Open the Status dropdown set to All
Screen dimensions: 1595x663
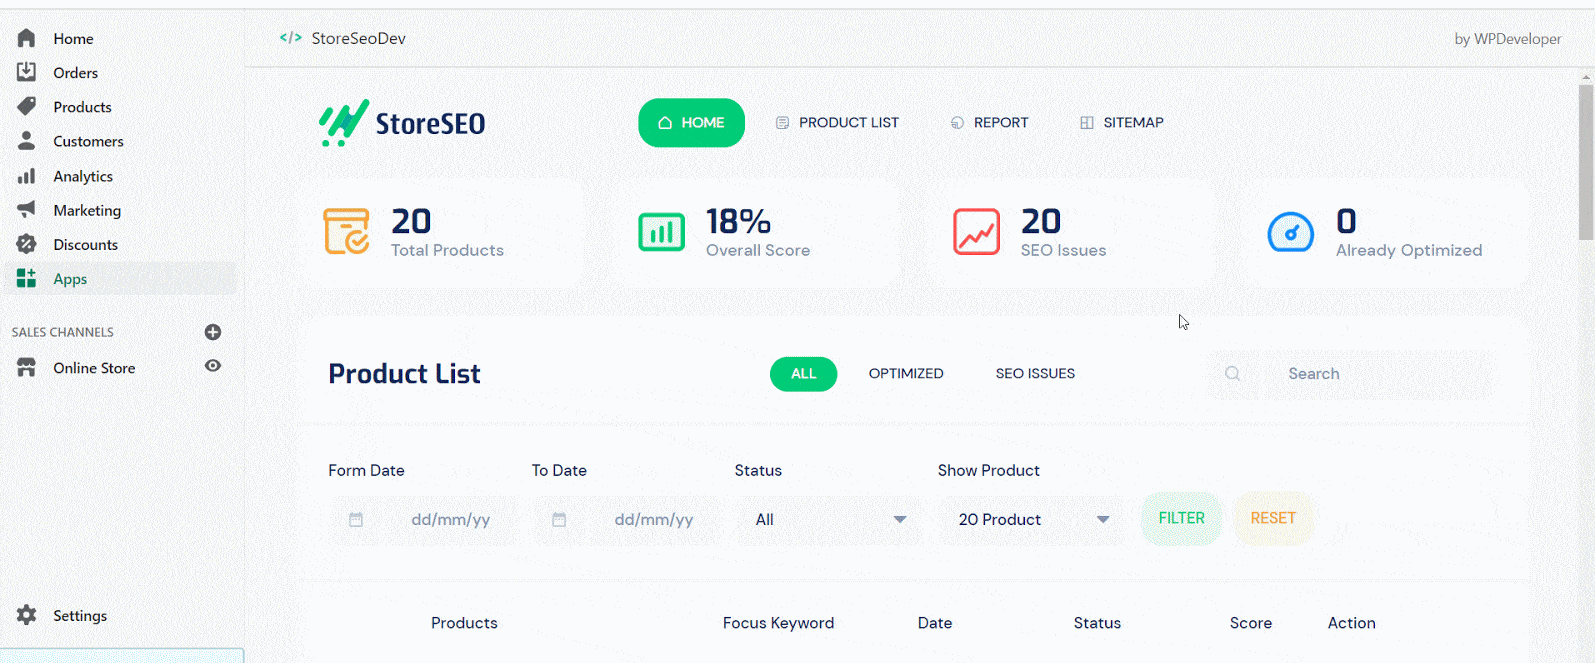click(x=828, y=519)
